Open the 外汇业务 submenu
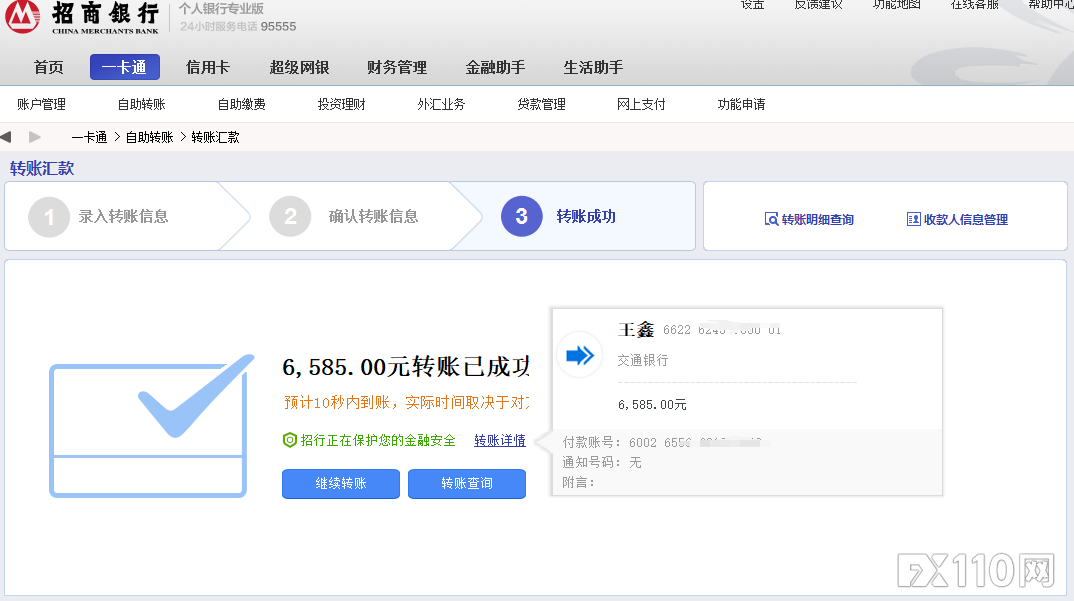This screenshot has height=601, width=1074. pyautogui.click(x=441, y=104)
